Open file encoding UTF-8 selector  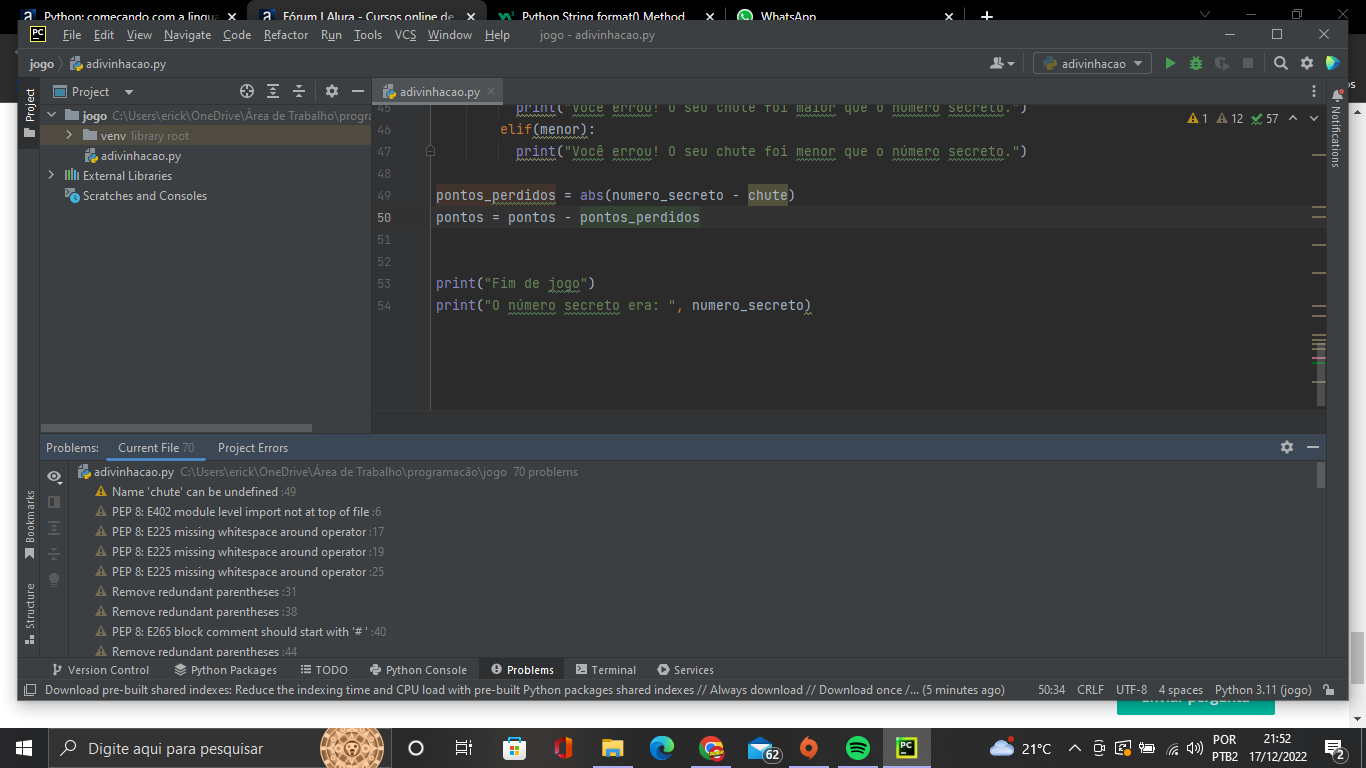coord(1131,690)
